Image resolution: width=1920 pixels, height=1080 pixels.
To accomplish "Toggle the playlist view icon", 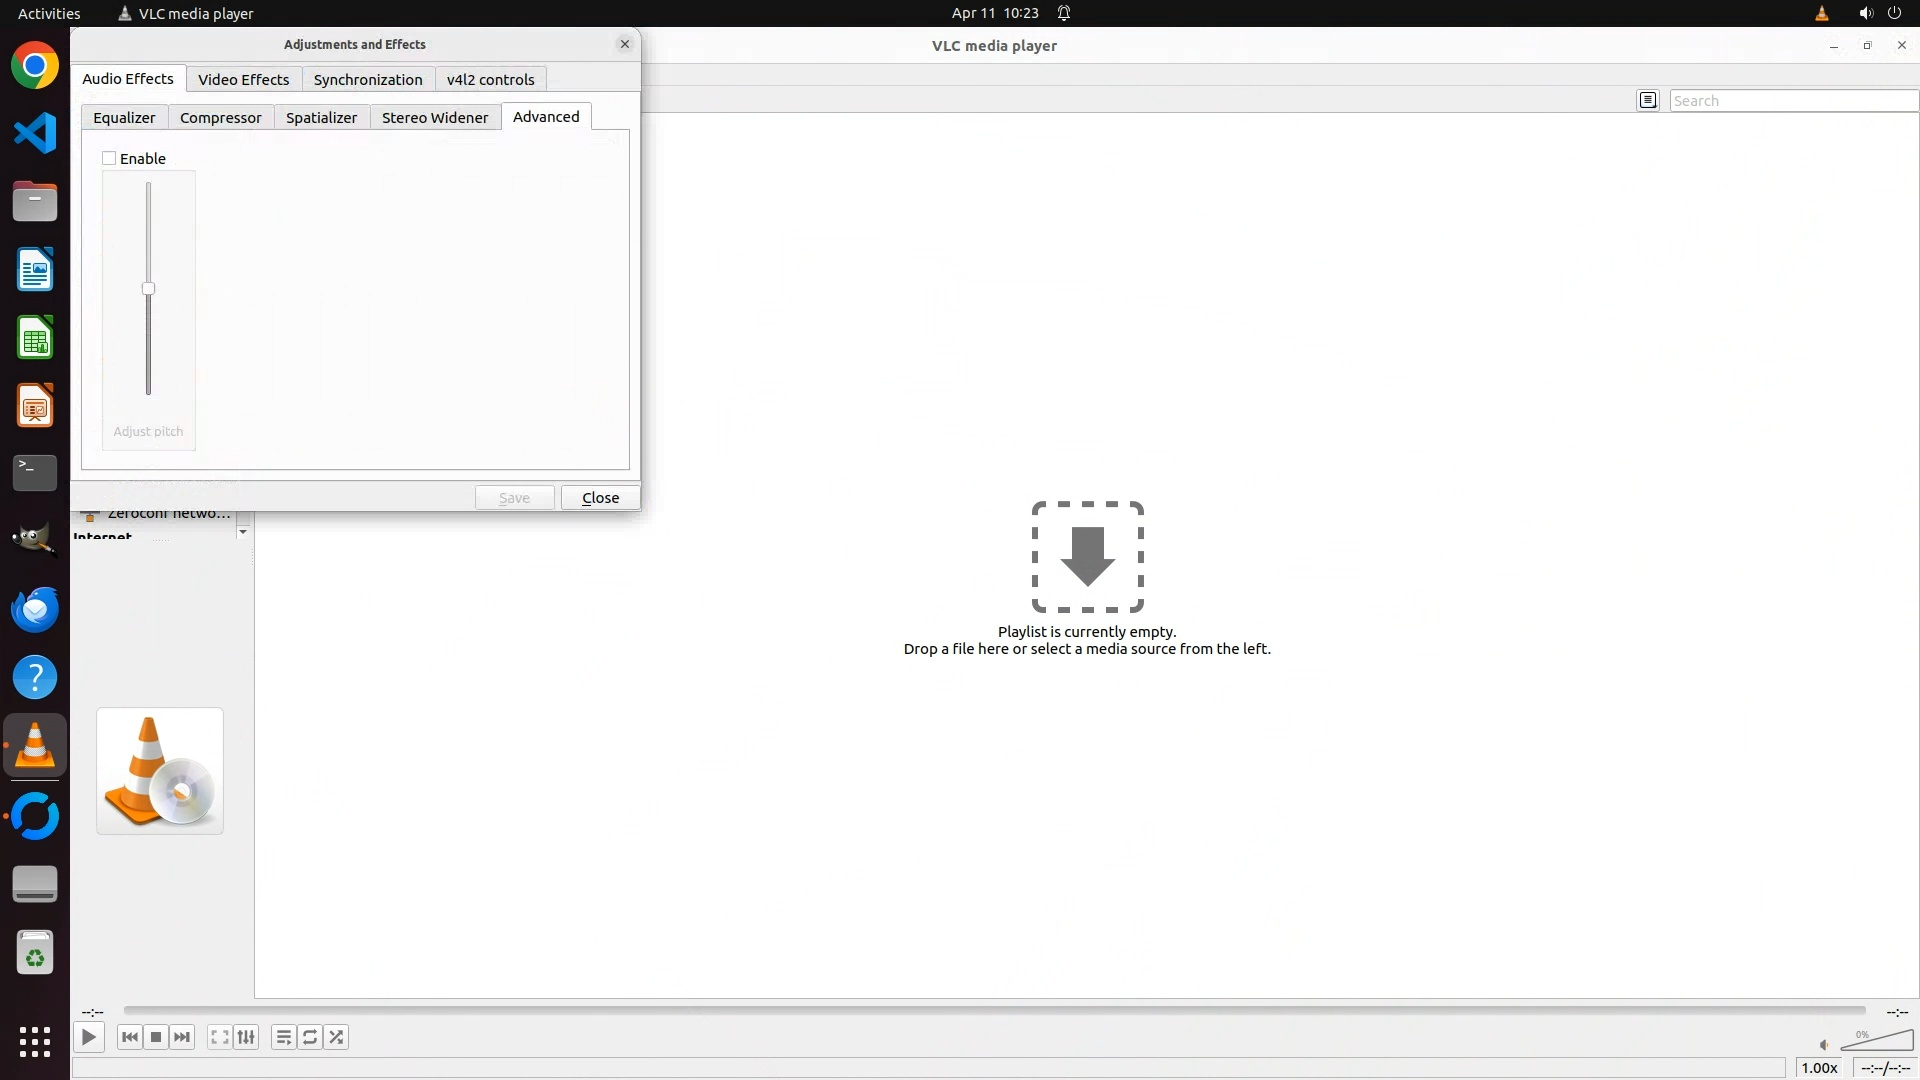I will tap(284, 1037).
